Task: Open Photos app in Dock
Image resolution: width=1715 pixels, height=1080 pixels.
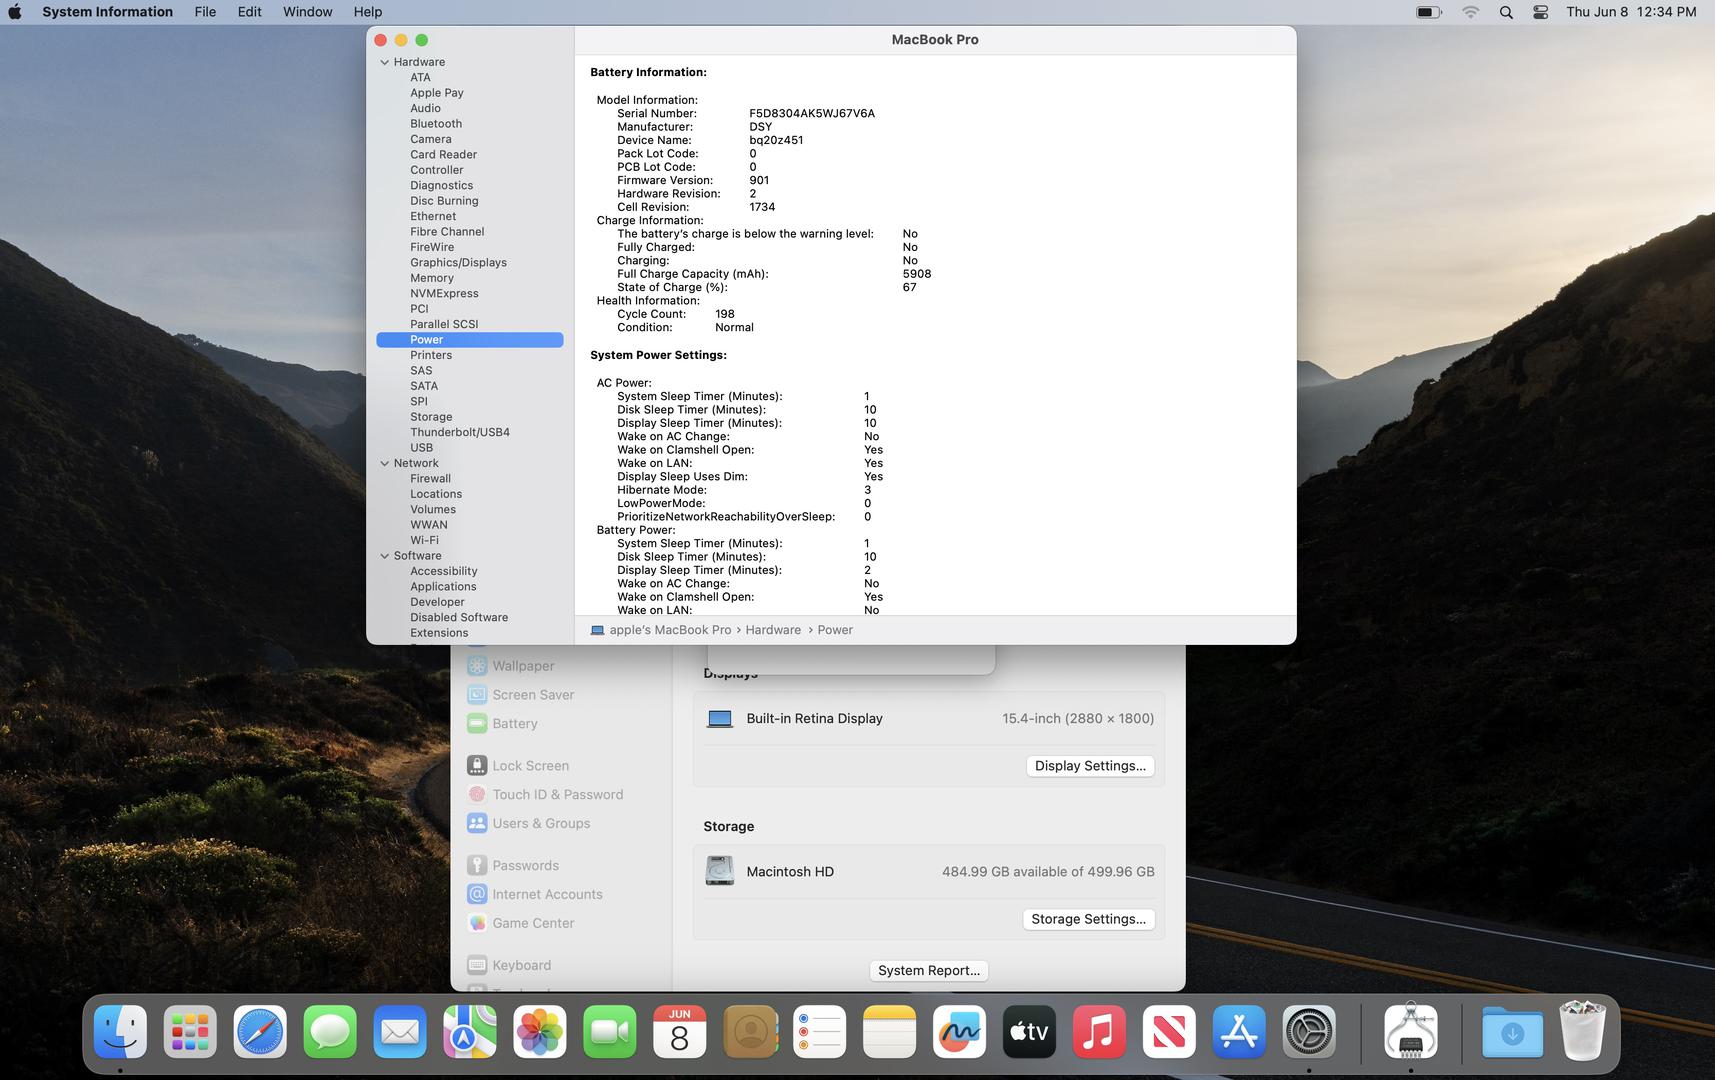Action: point(540,1032)
